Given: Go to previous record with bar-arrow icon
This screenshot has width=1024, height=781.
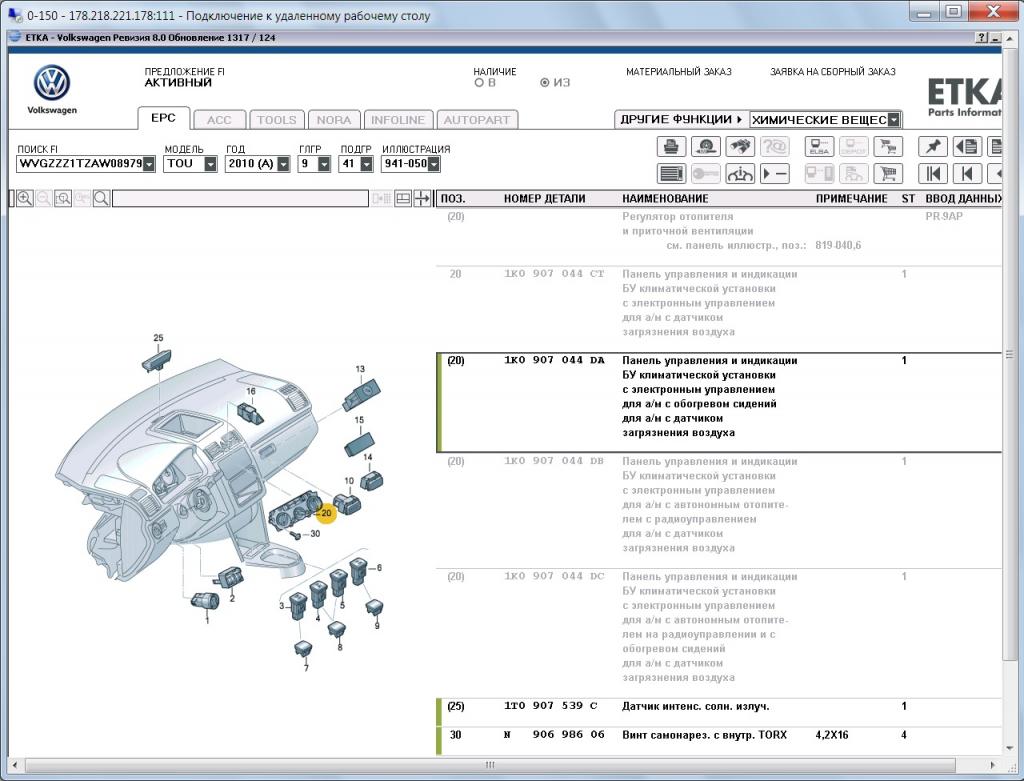Looking at the screenshot, I should coord(967,173).
